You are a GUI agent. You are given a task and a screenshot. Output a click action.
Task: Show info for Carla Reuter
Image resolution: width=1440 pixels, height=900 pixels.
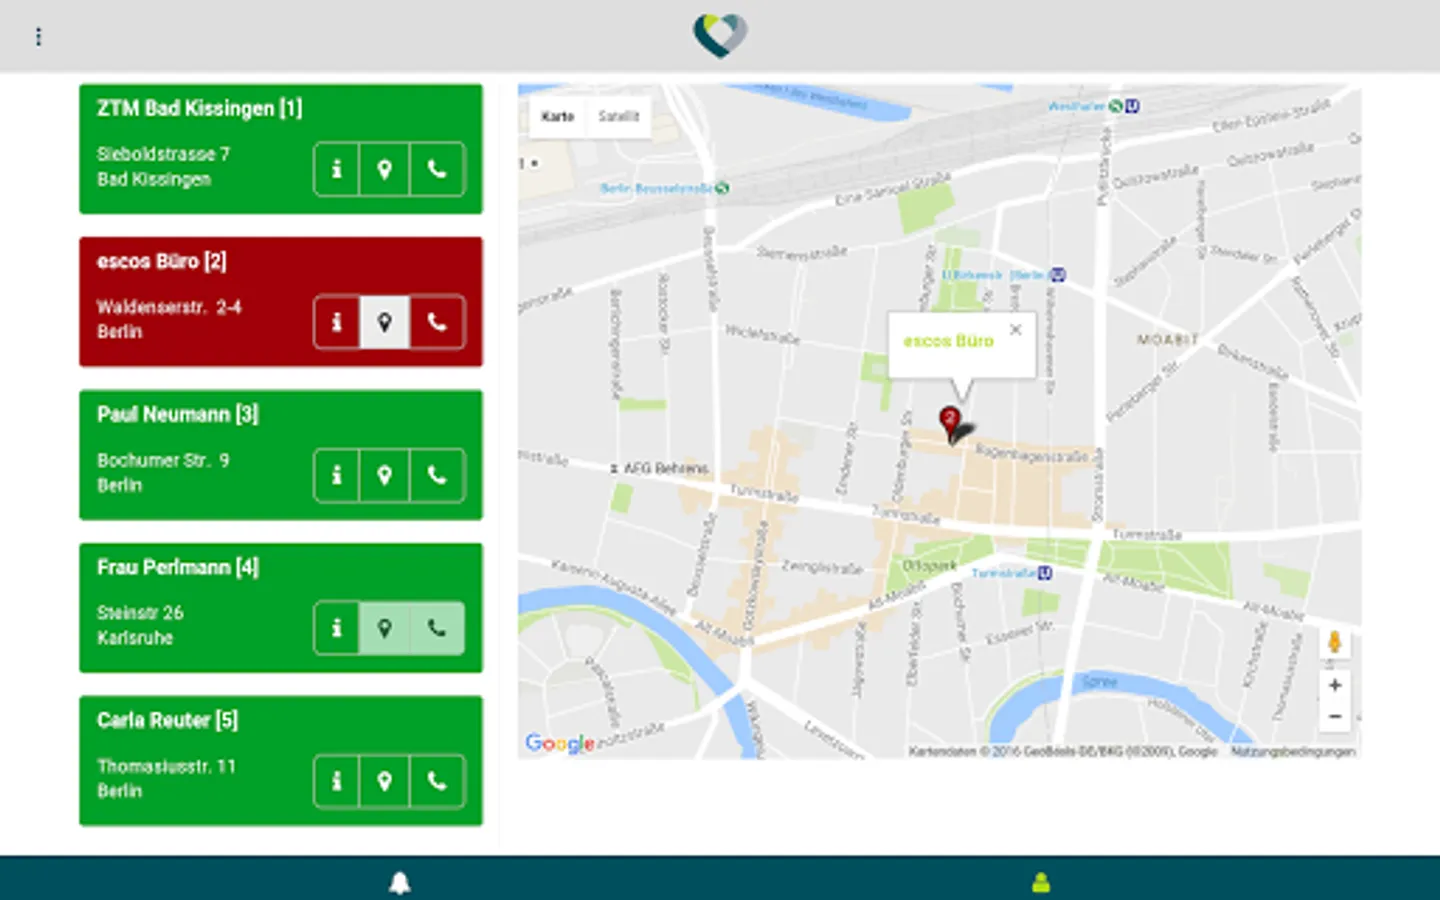(x=337, y=781)
